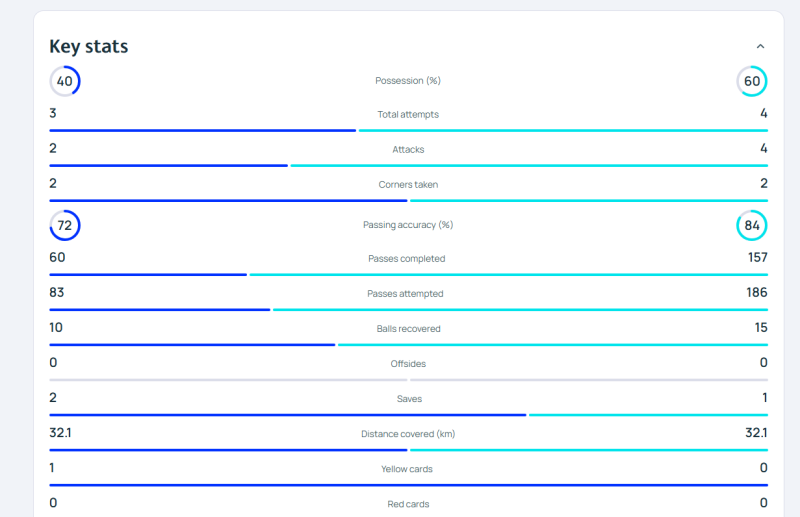This screenshot has width=800, height=517.
Task: Select the 84 passing accuracy circle
Action: coord(752,225)
